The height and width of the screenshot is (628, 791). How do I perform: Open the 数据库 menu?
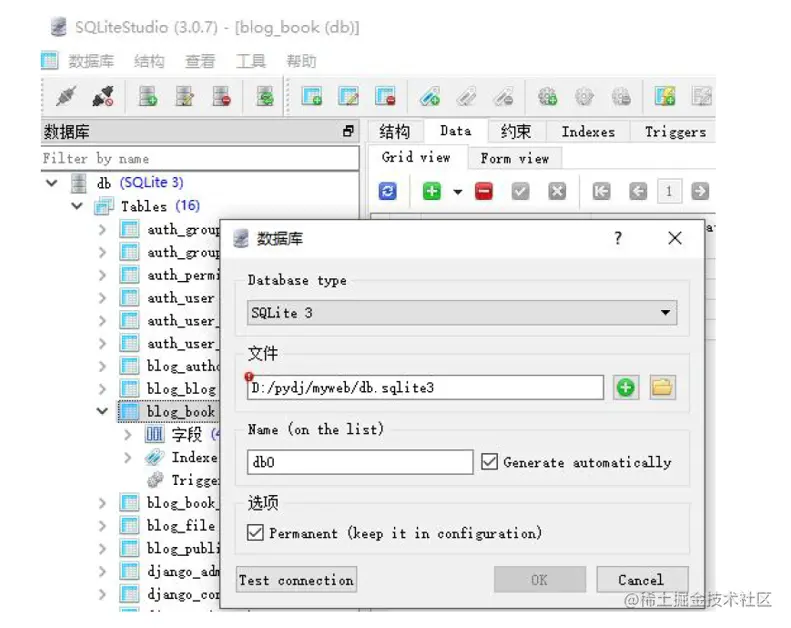coord(91,61)
